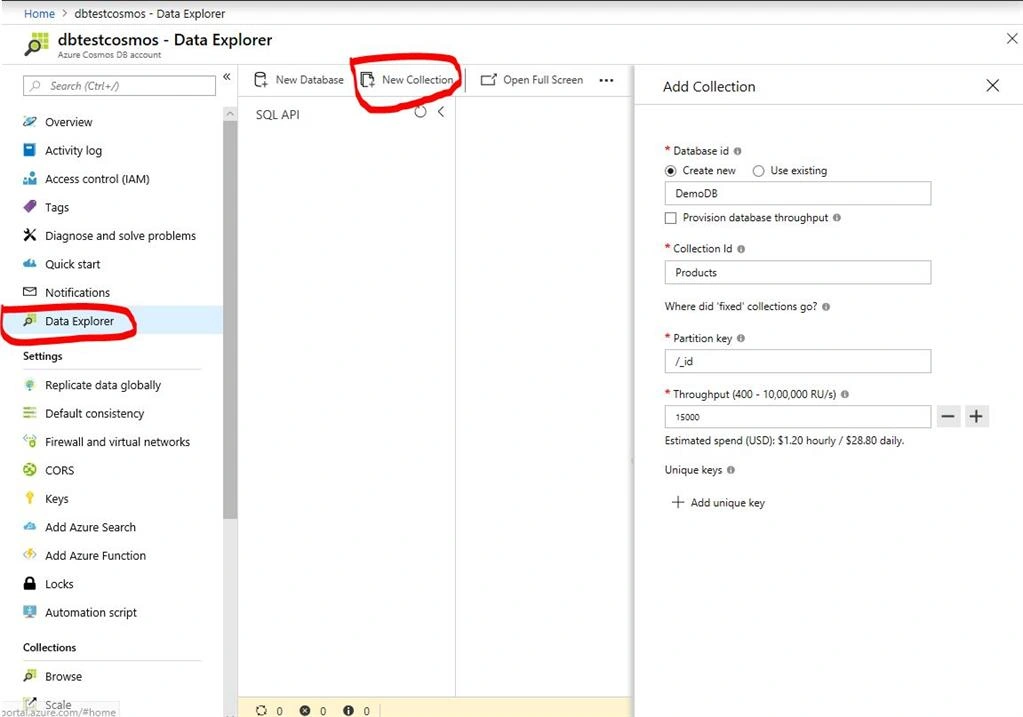Click the Collection Id field containing Products
This screenshot has width=1023, height=717.
click(x=797, y=272)
